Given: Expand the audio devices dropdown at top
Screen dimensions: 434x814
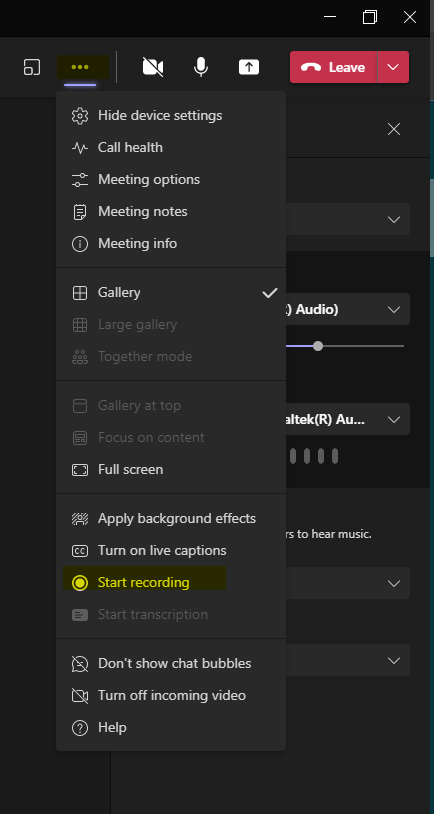Looking at the screenshot, I should click(394, 220).
